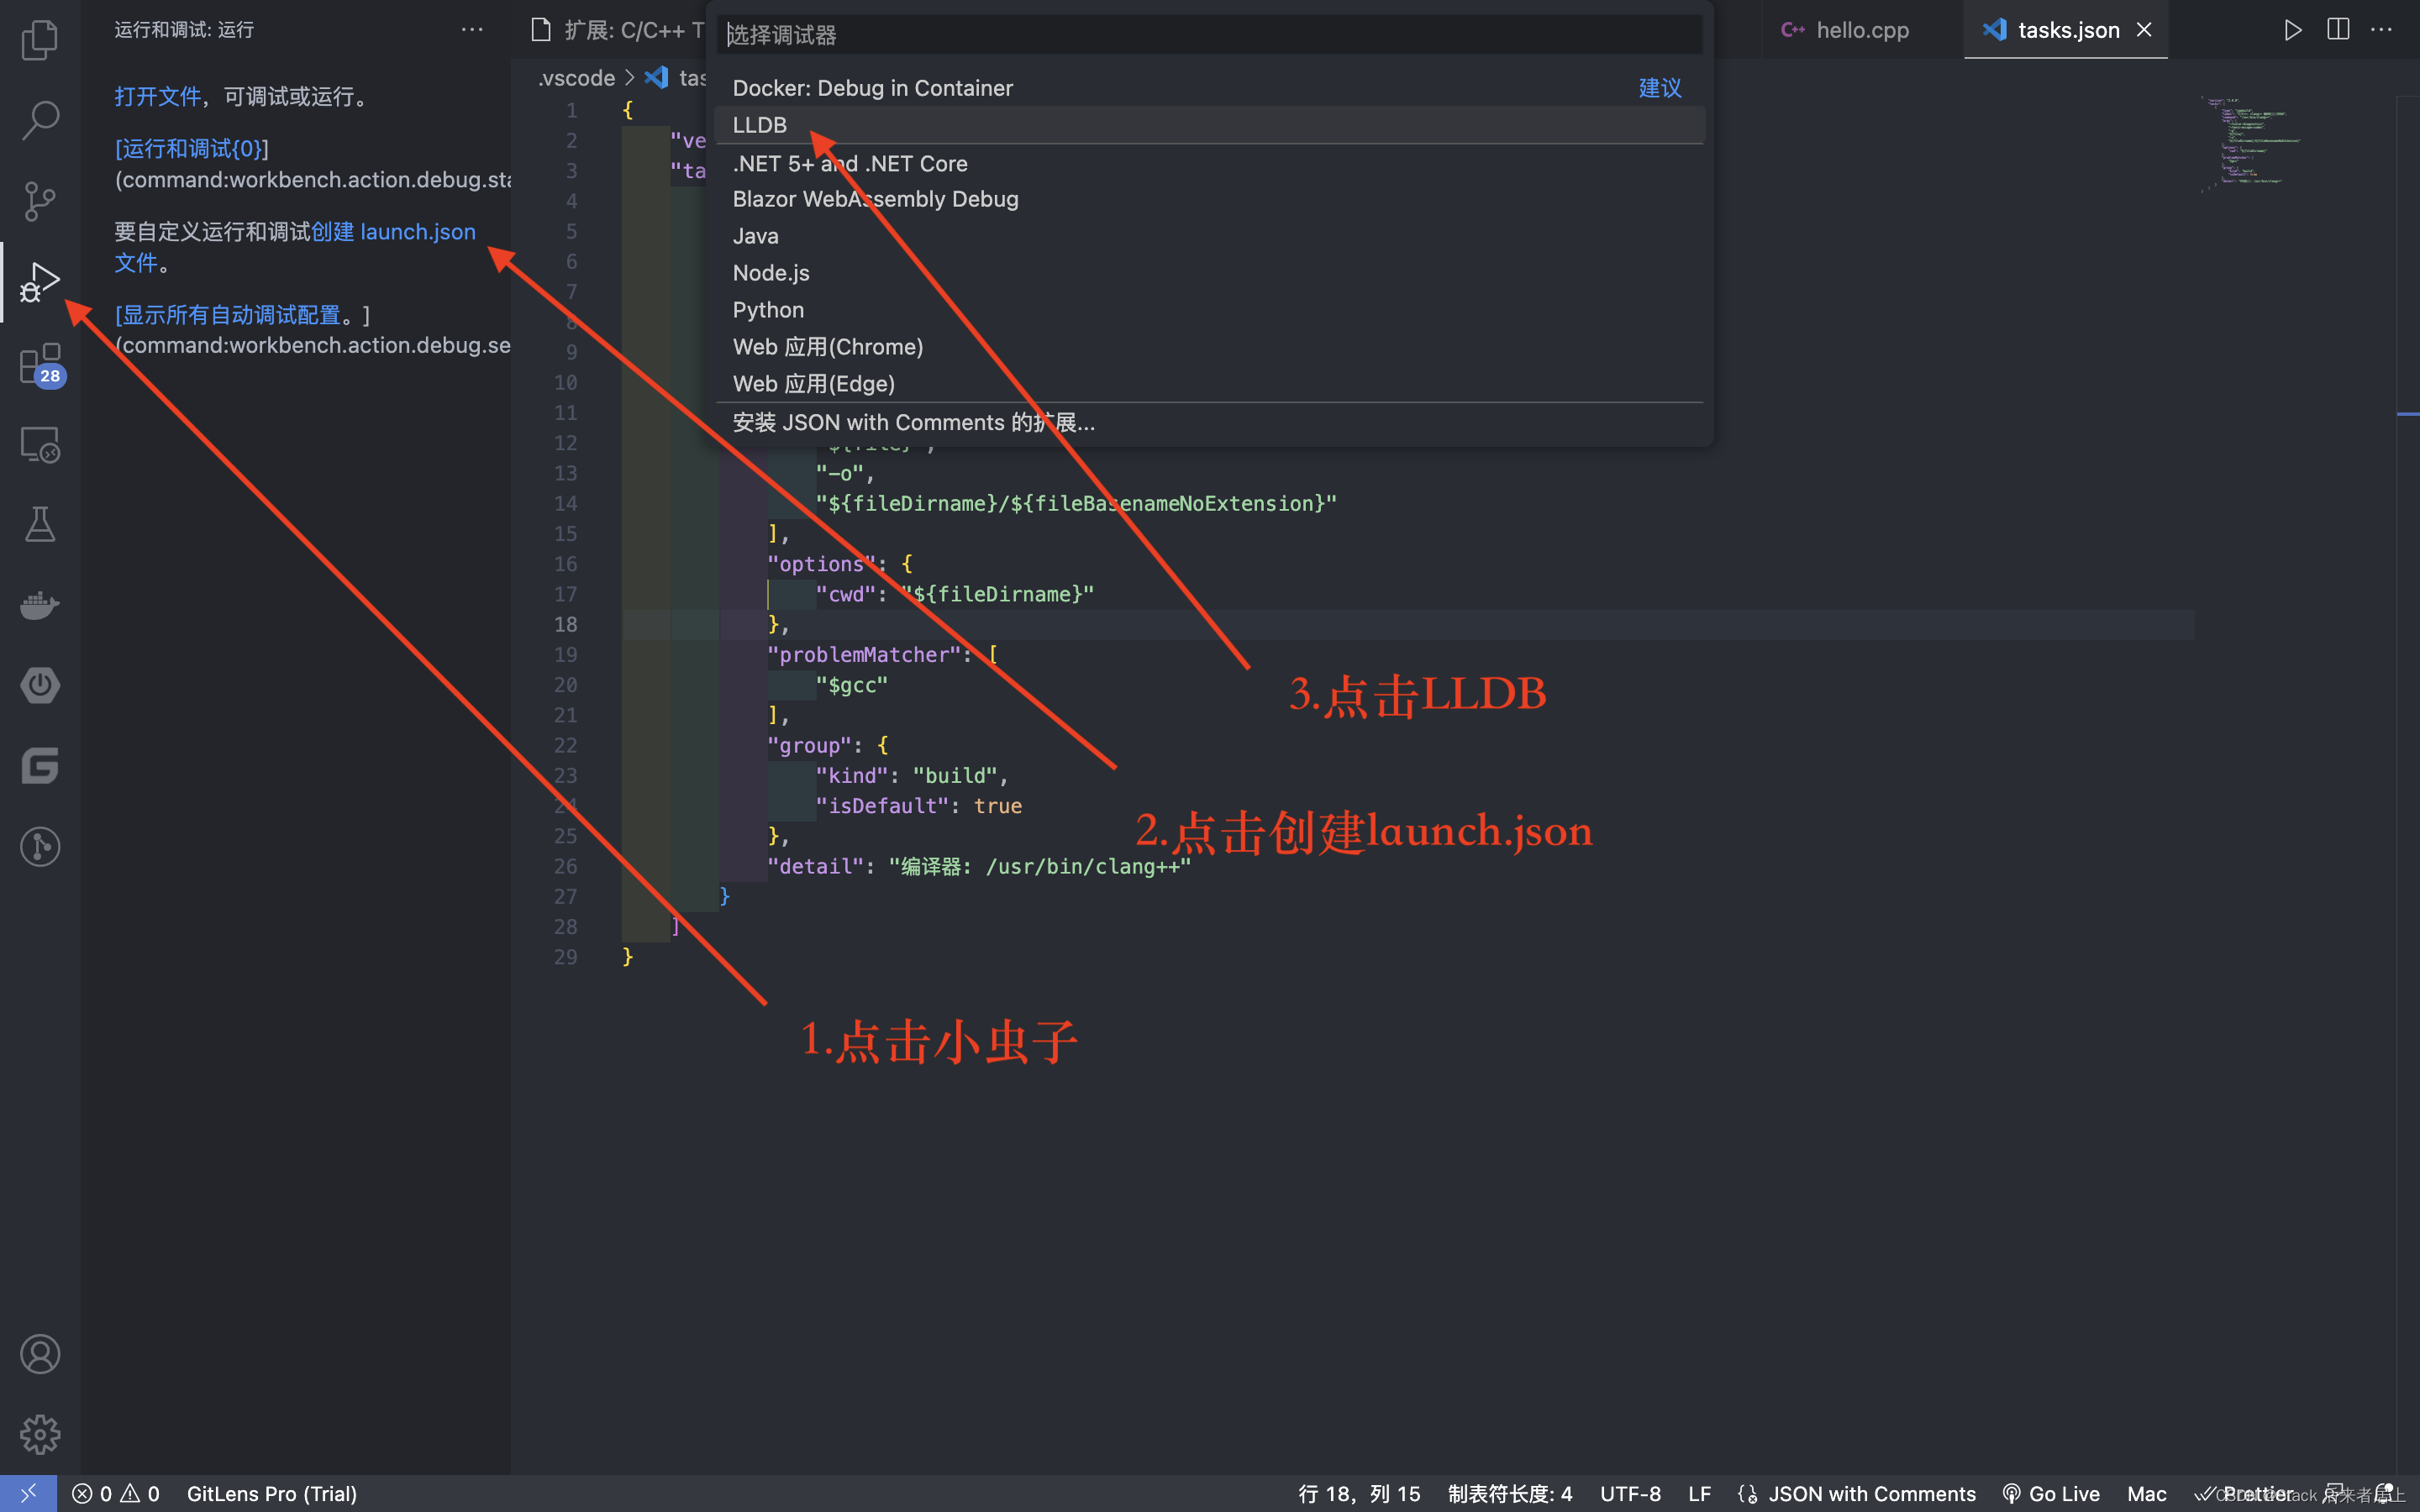The width and height of the screenshot is (2420, 1512).
Task: Select Node.js debugger option
Action: 1210,273
